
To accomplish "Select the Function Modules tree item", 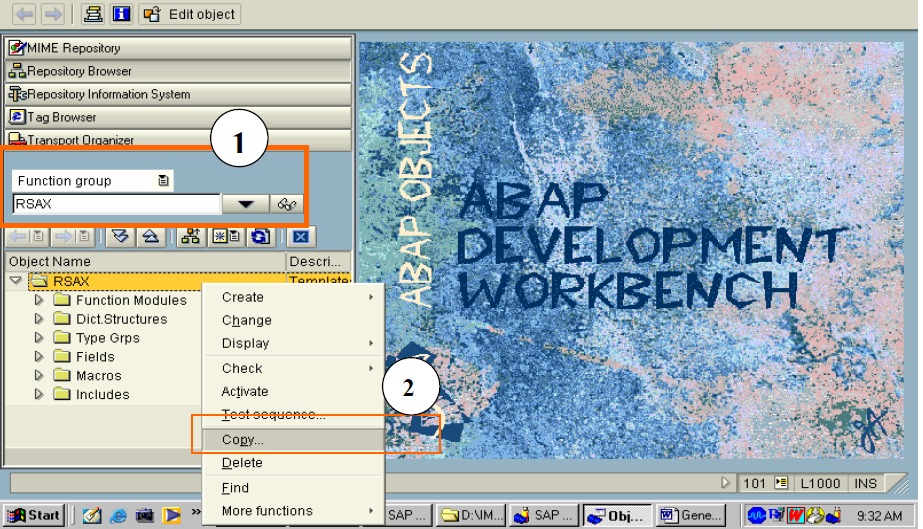I will click(x=131, y=300).
